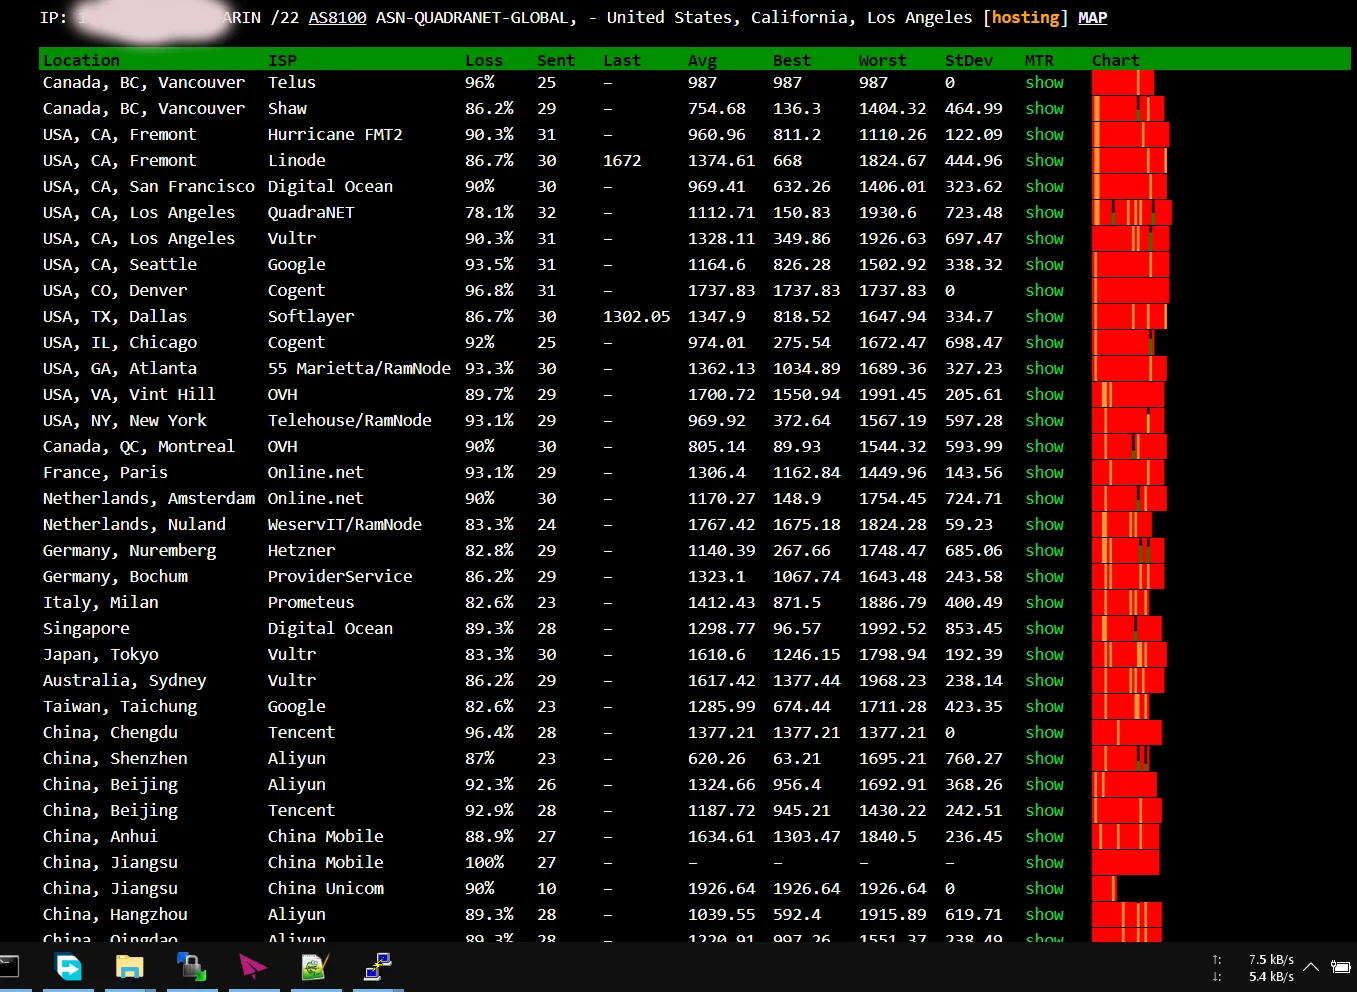Click the '7.5 kB/s' upload speed readout
Viewport: 1357px width, 992px height.
1271,959
